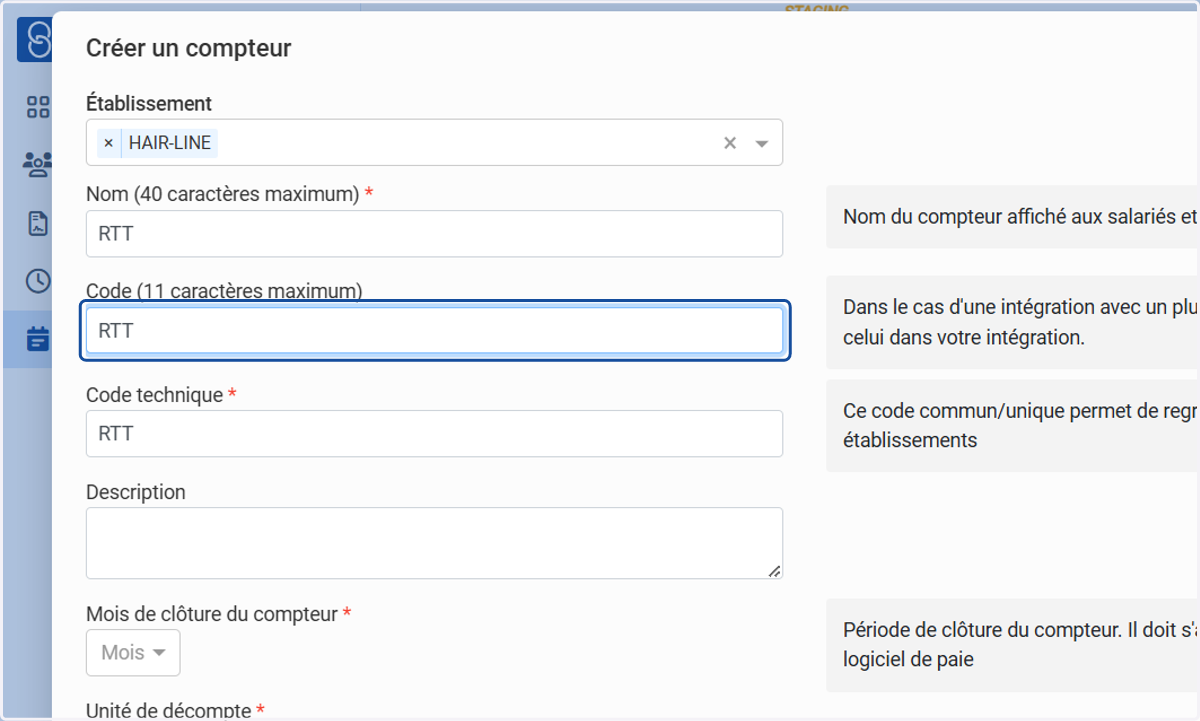Click the 'Créer un compteur' dialog title
1200x721 pixels.
pos(189,47)
